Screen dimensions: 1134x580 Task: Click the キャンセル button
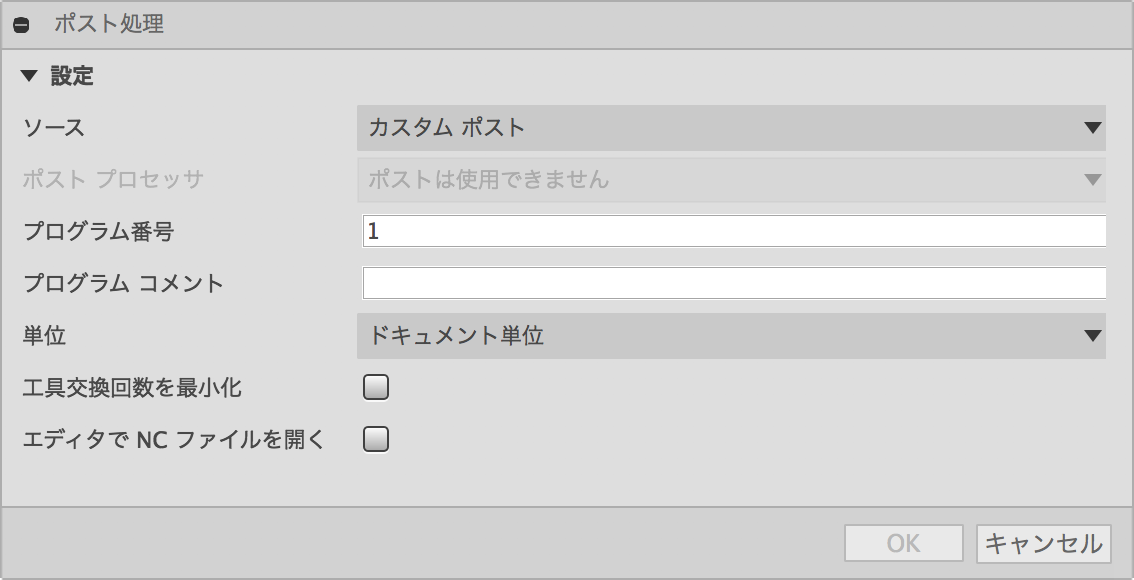click(1044, 543)
